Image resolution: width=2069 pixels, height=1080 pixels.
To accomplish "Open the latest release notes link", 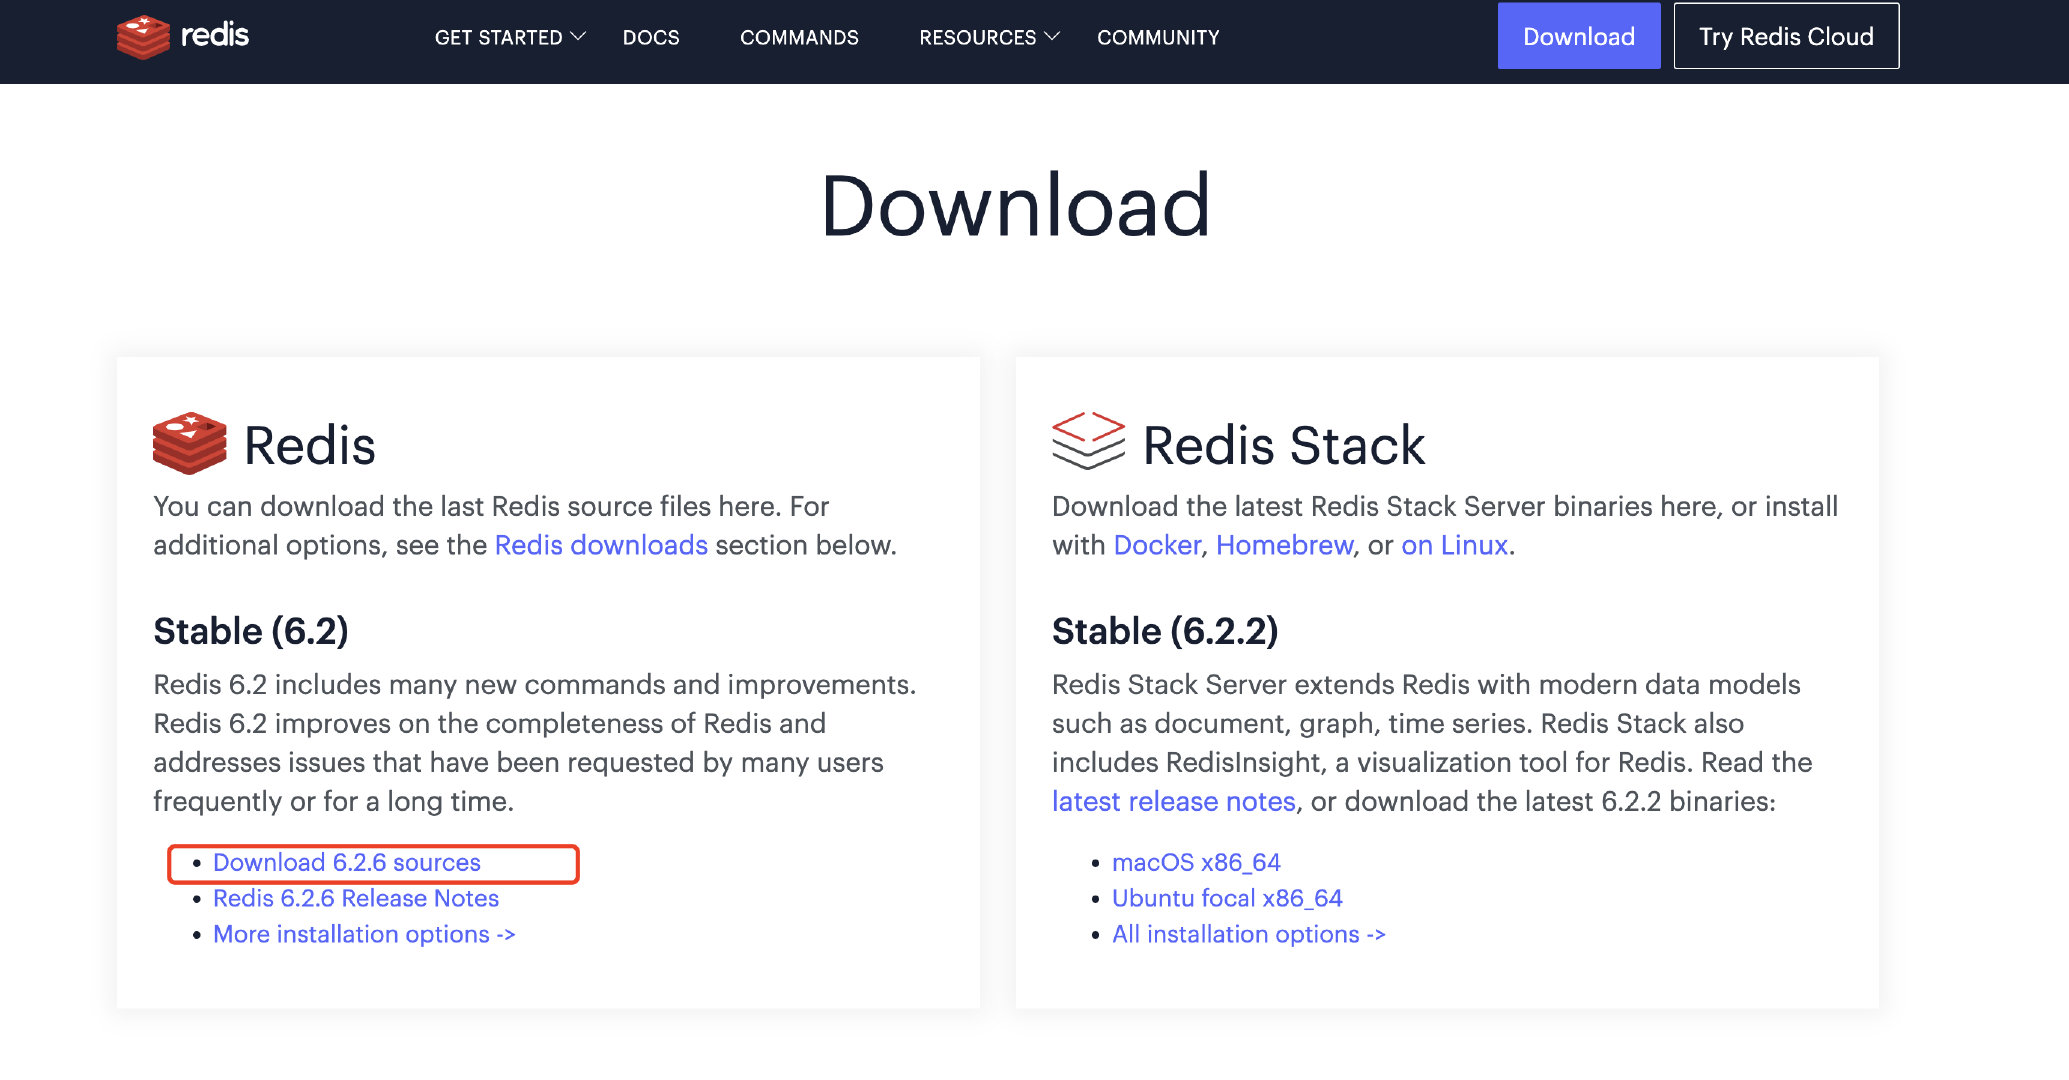I will 1173,801.
